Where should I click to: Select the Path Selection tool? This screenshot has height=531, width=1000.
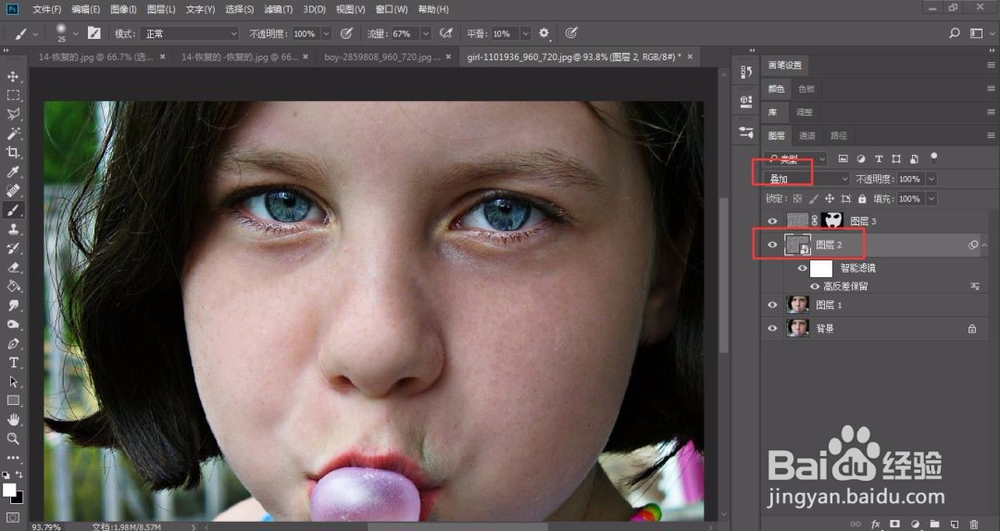(13, 382)
